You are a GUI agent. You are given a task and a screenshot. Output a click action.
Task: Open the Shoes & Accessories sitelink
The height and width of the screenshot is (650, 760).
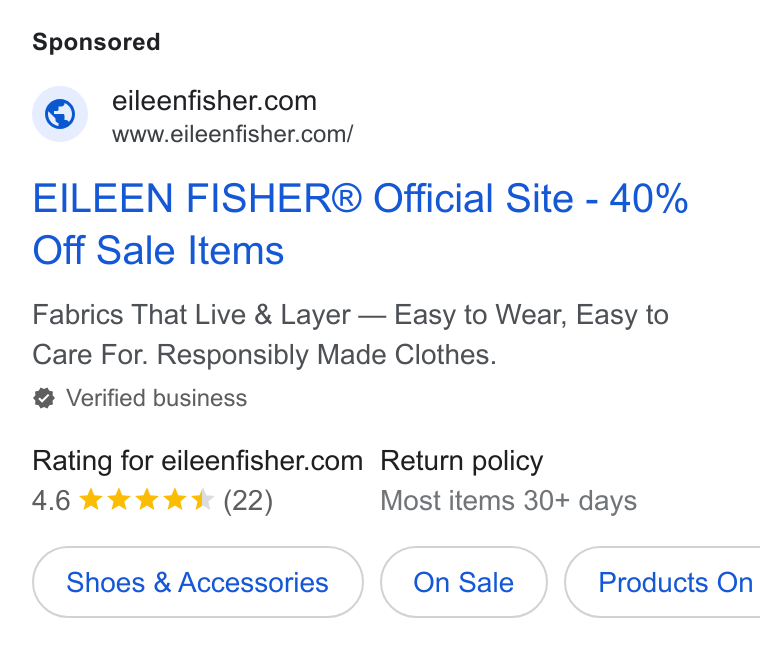(198, 582)
